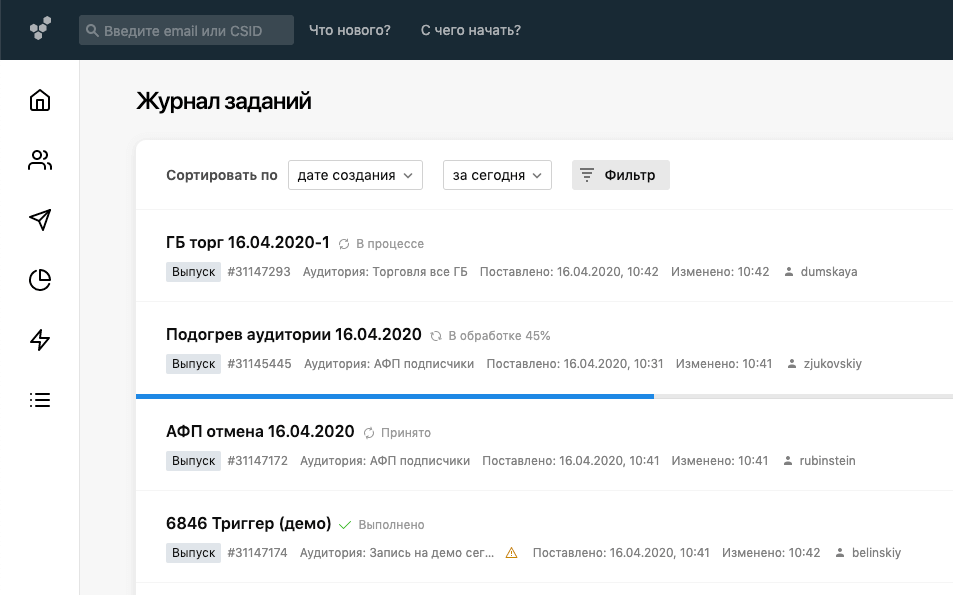Open the task journal list icon
The width and height of the screenshot is (953, 595).
[39, 400]
